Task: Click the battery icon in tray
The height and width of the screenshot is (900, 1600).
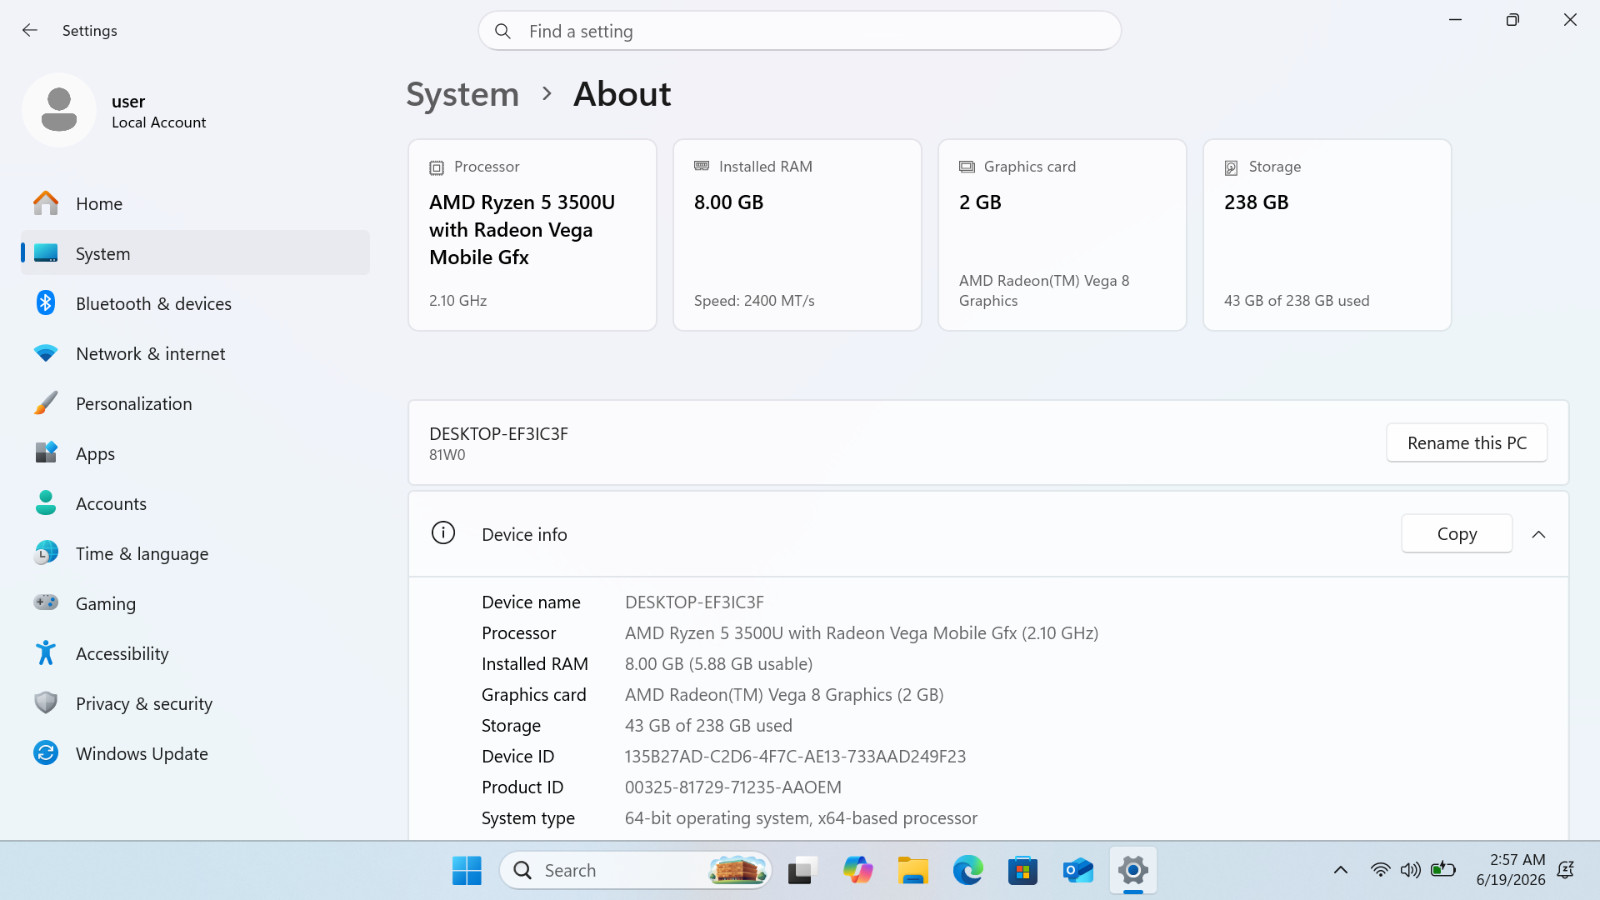Action: [x=1443, y=870]
